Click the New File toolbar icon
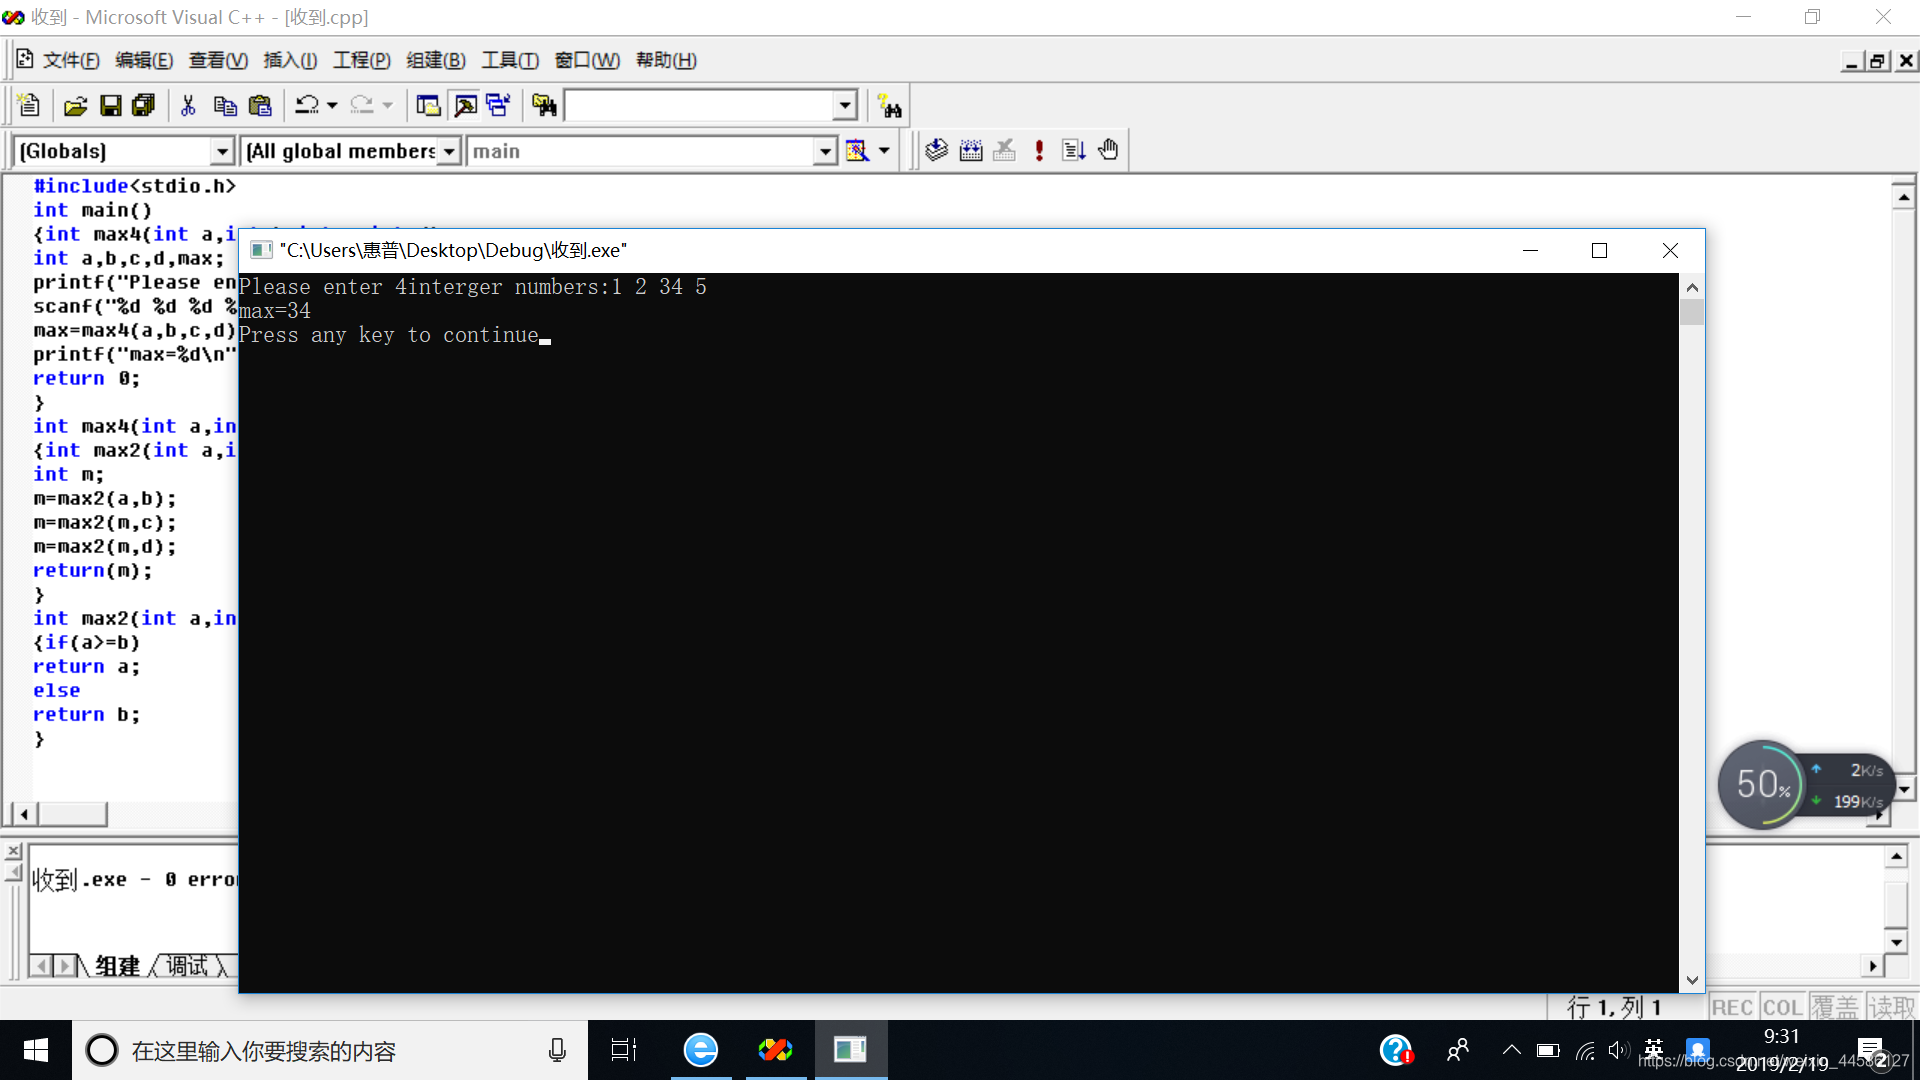The height and width of the screenshot is (1080, 1920). point(30,107)
